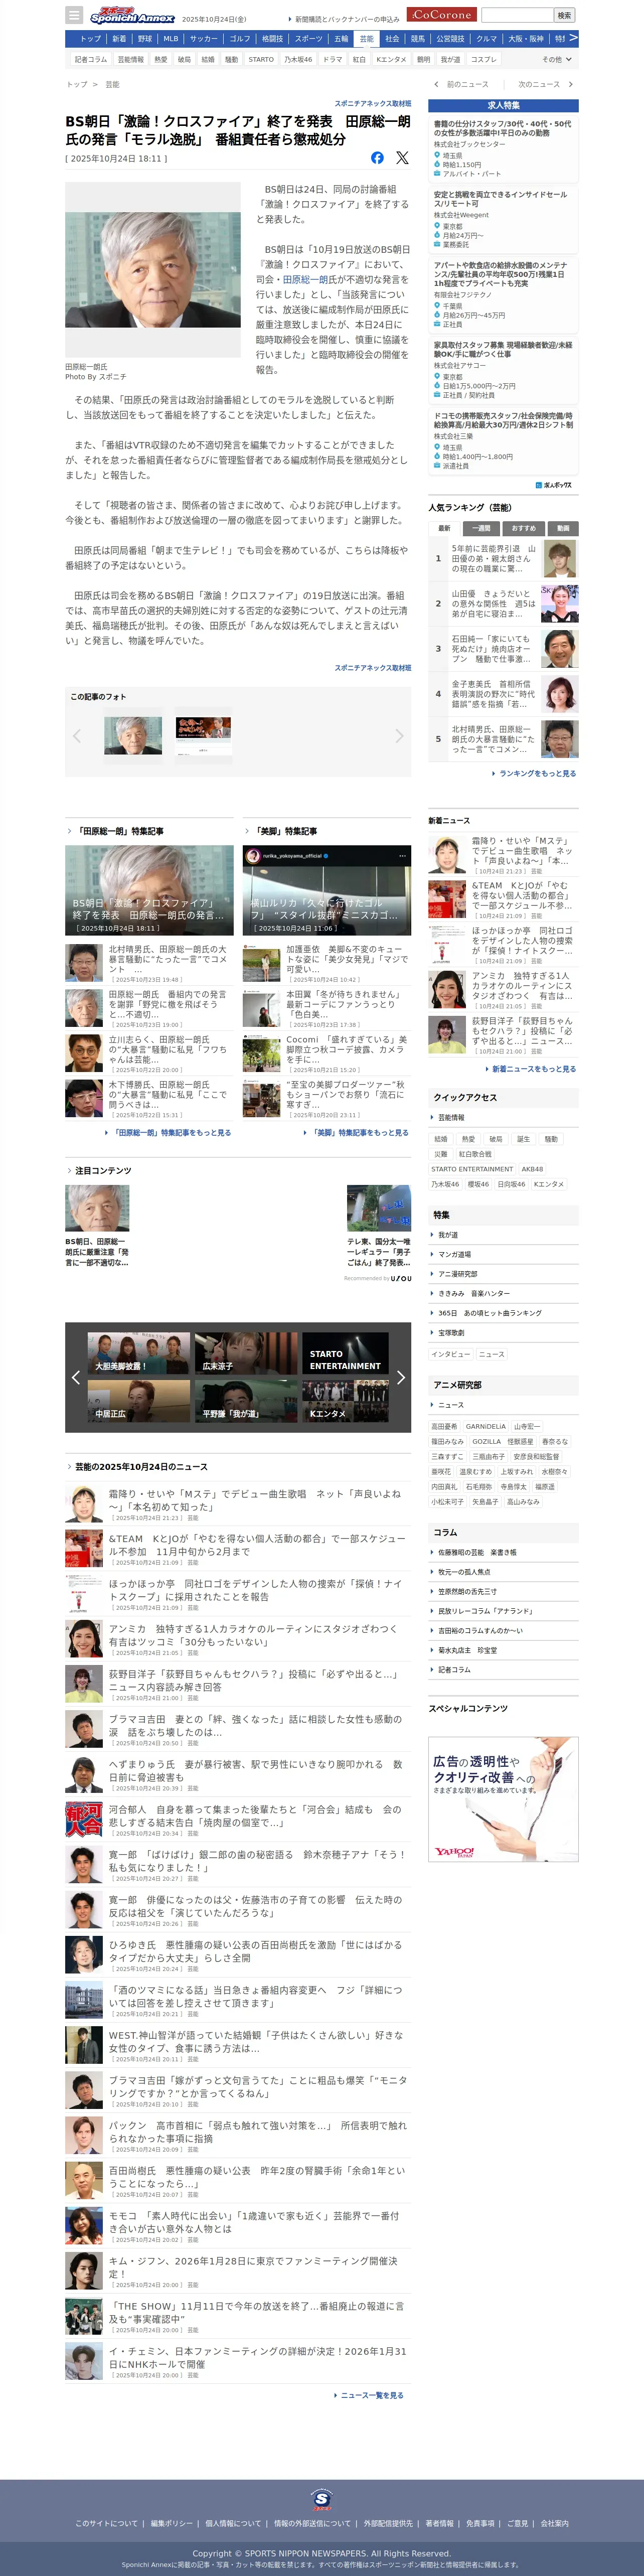Go to next photo in gallery
Screen dimensions: 644x2576
(x=399, y=736)
